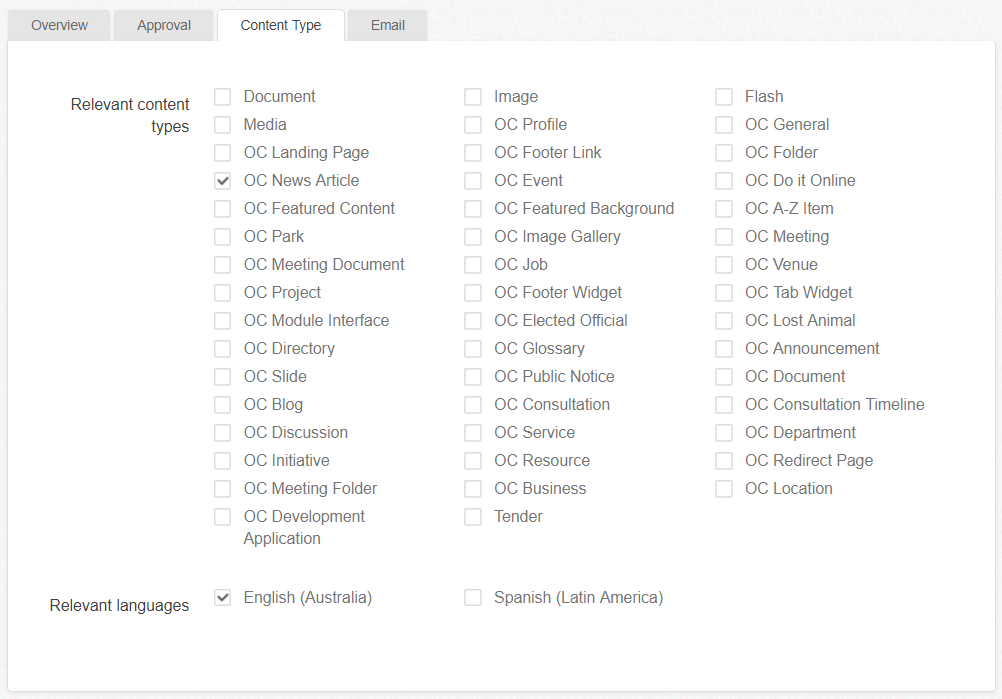Check OC Elected Official
The image size is (1002, 699).
(x=473, y=320)
